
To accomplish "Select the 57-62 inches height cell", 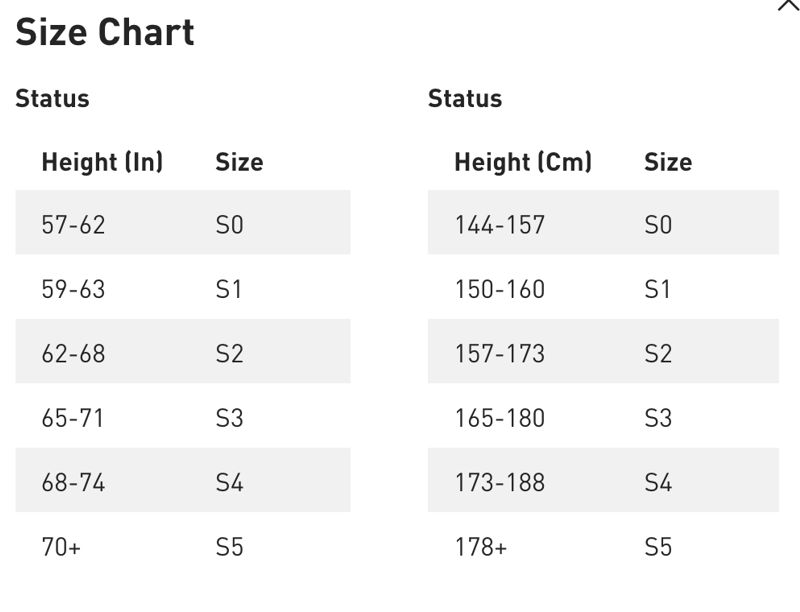I will coord(73,225).
